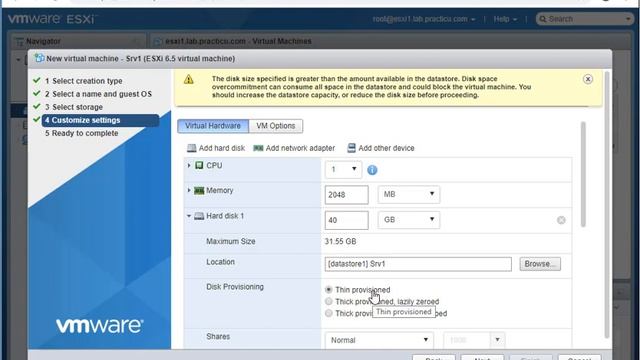Switch to the VM Options tab

[x=276, y=126]
